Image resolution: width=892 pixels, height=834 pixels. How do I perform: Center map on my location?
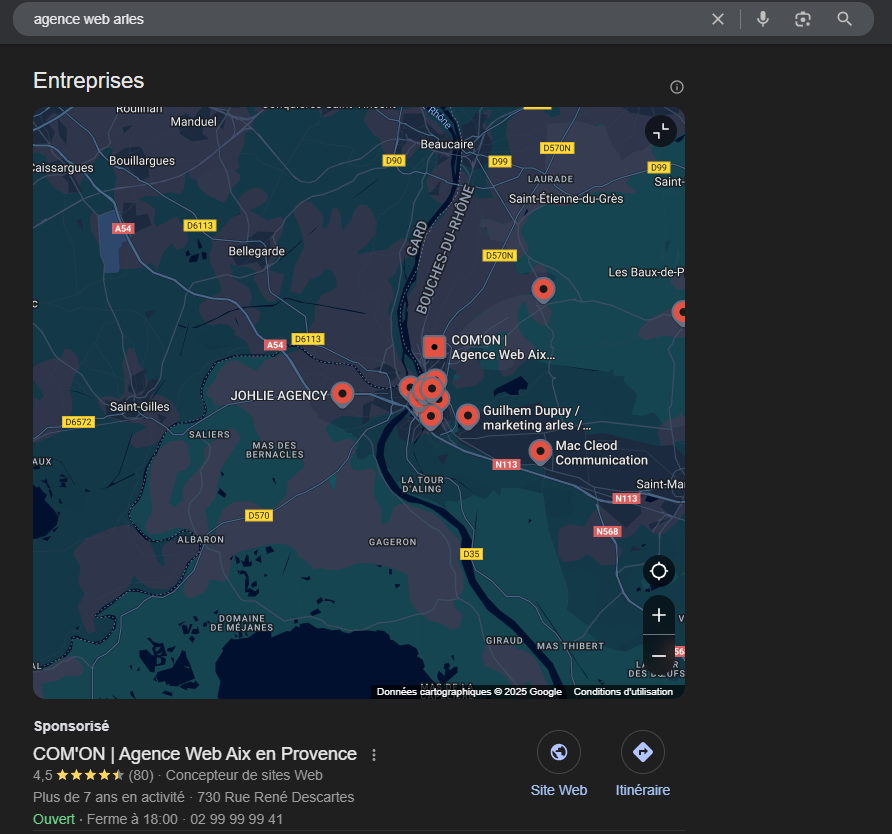(659, 571)
